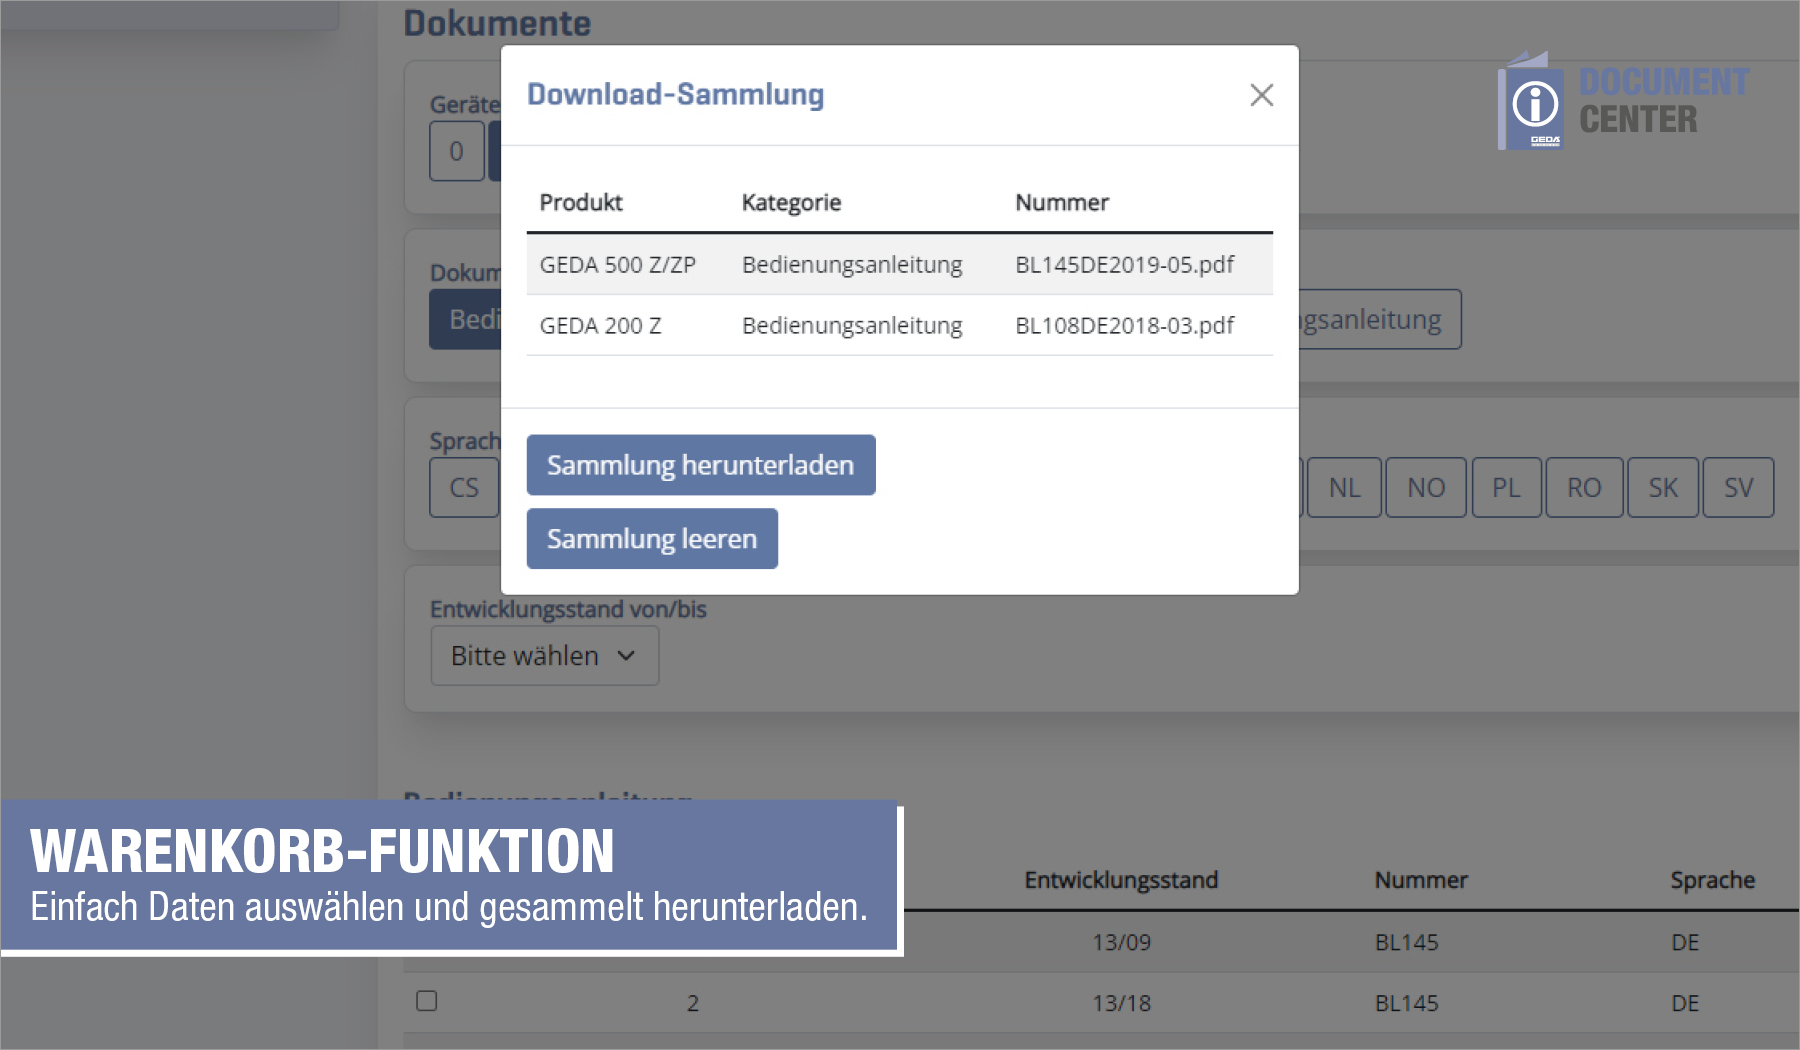
Task: Click the BL145DE2019-05.pdf entry
Action: [1124, 265]
